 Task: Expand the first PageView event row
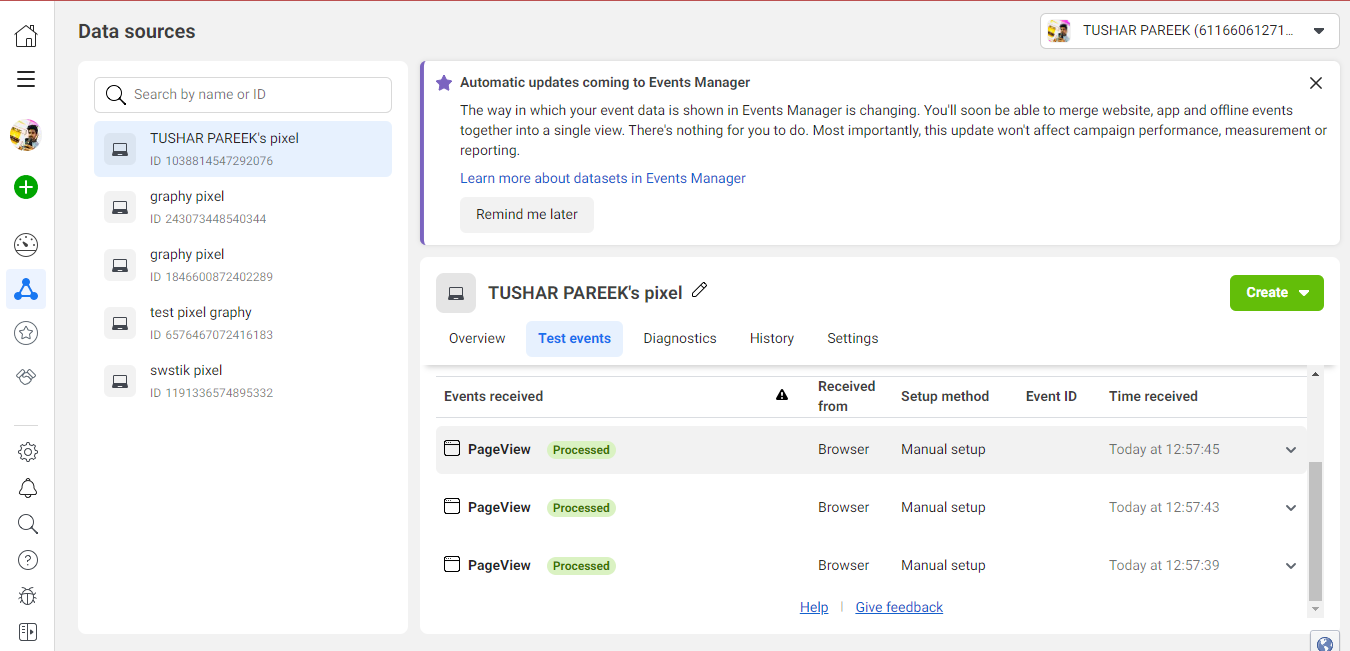1291,449
